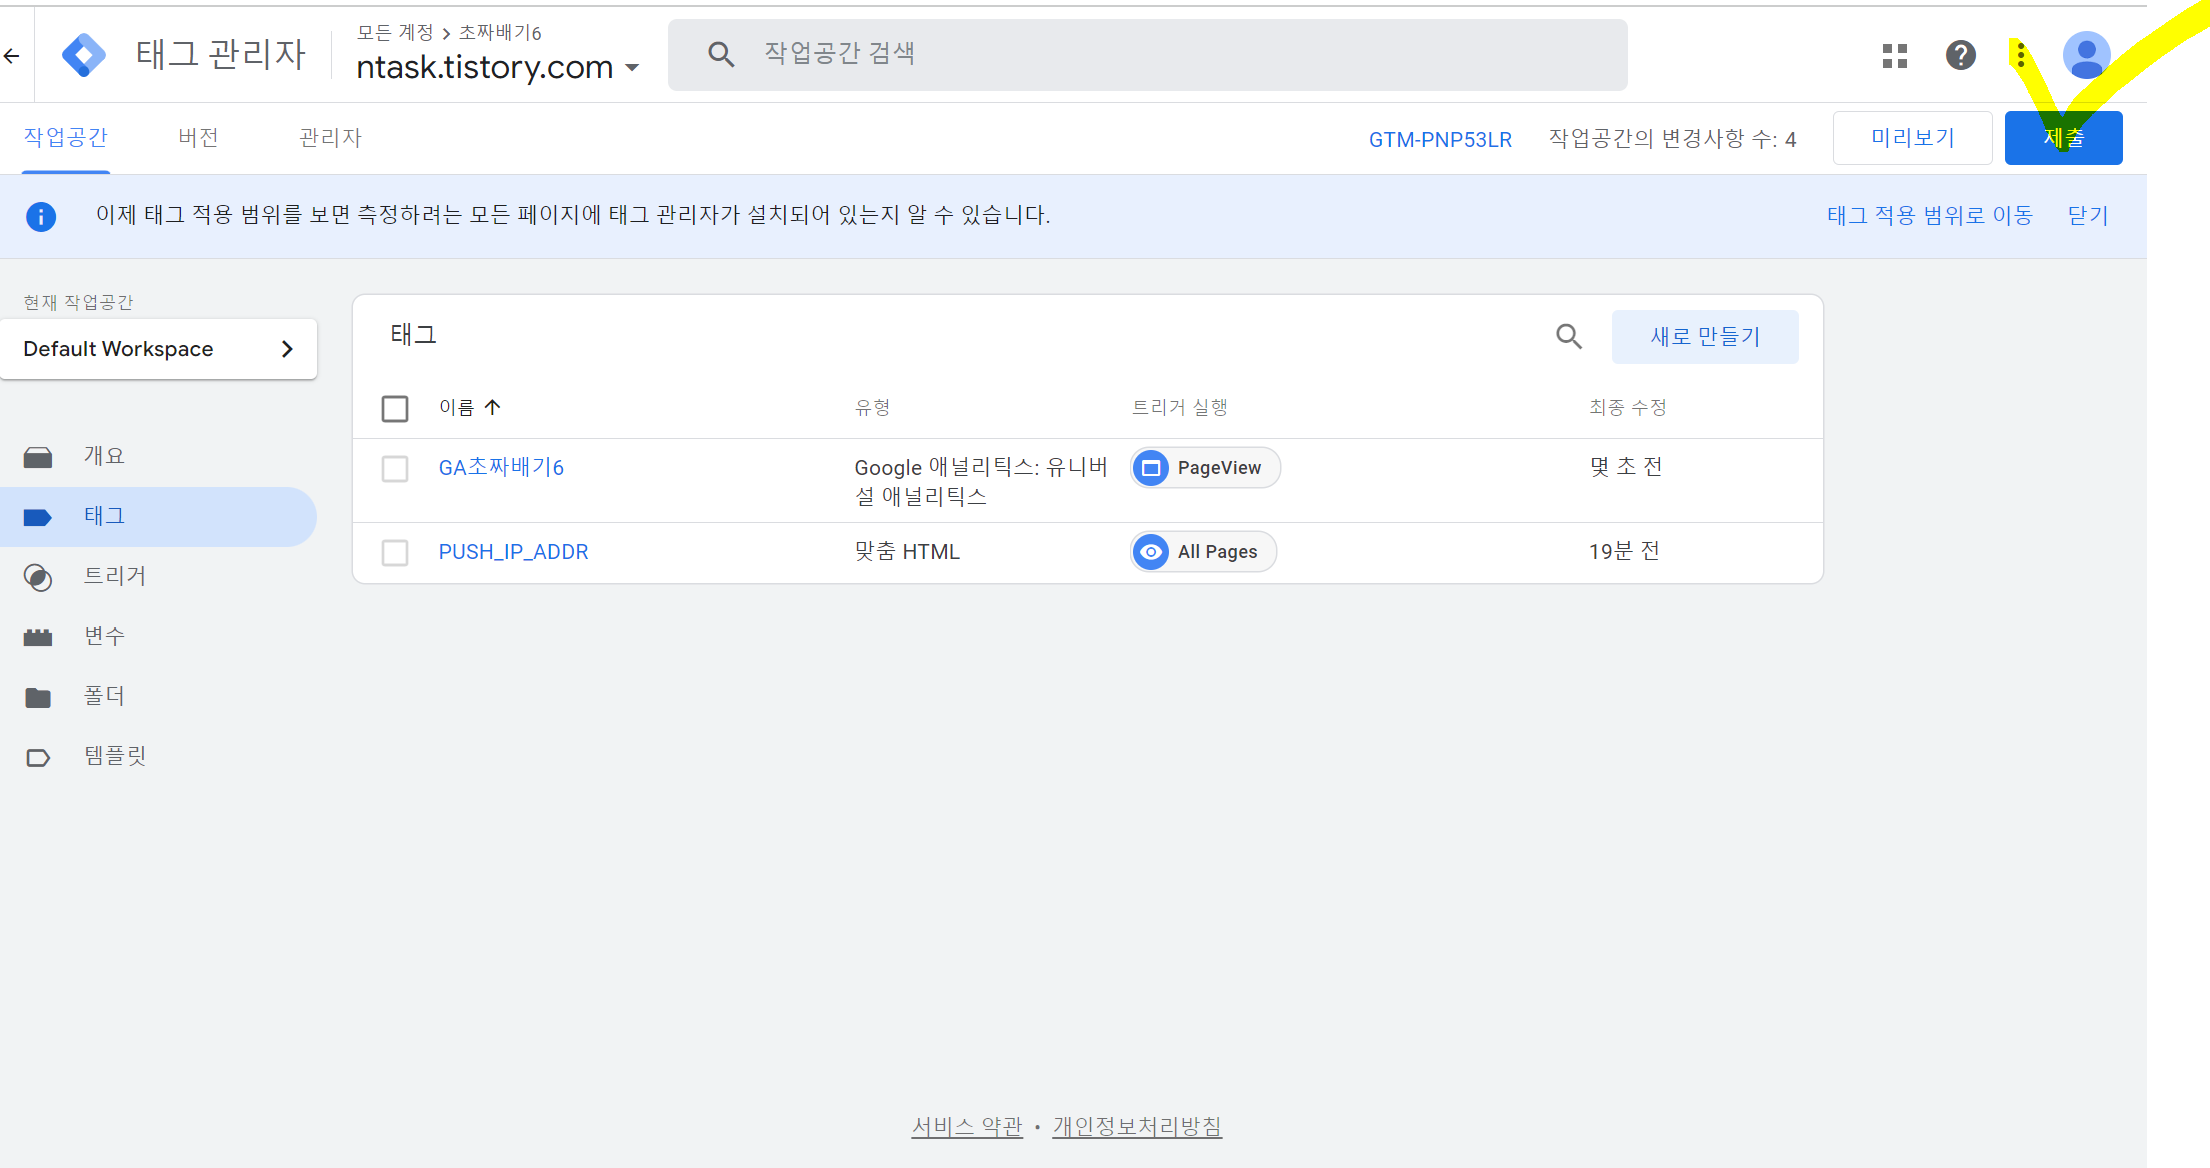Screen dimensions: 2210x1168
Task: Sort tags by 이름 column arrow
Action: click(492, 407)
